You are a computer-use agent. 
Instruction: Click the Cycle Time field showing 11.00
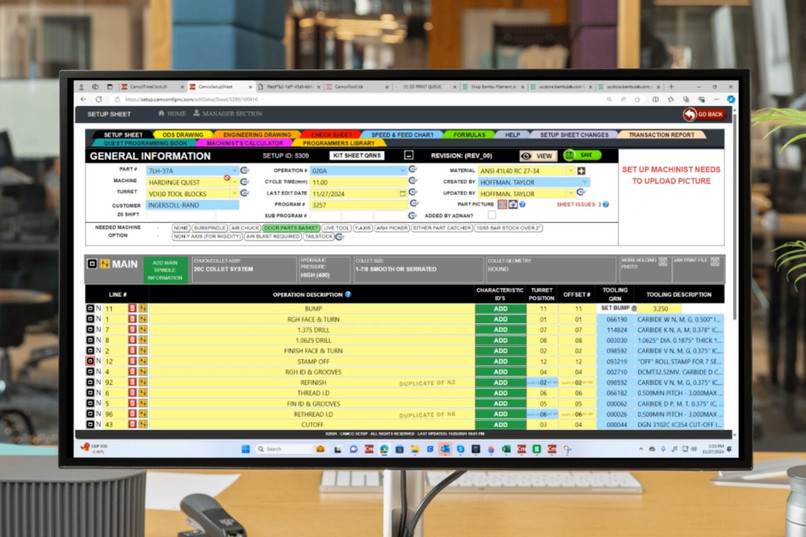[x=358, y=182]
